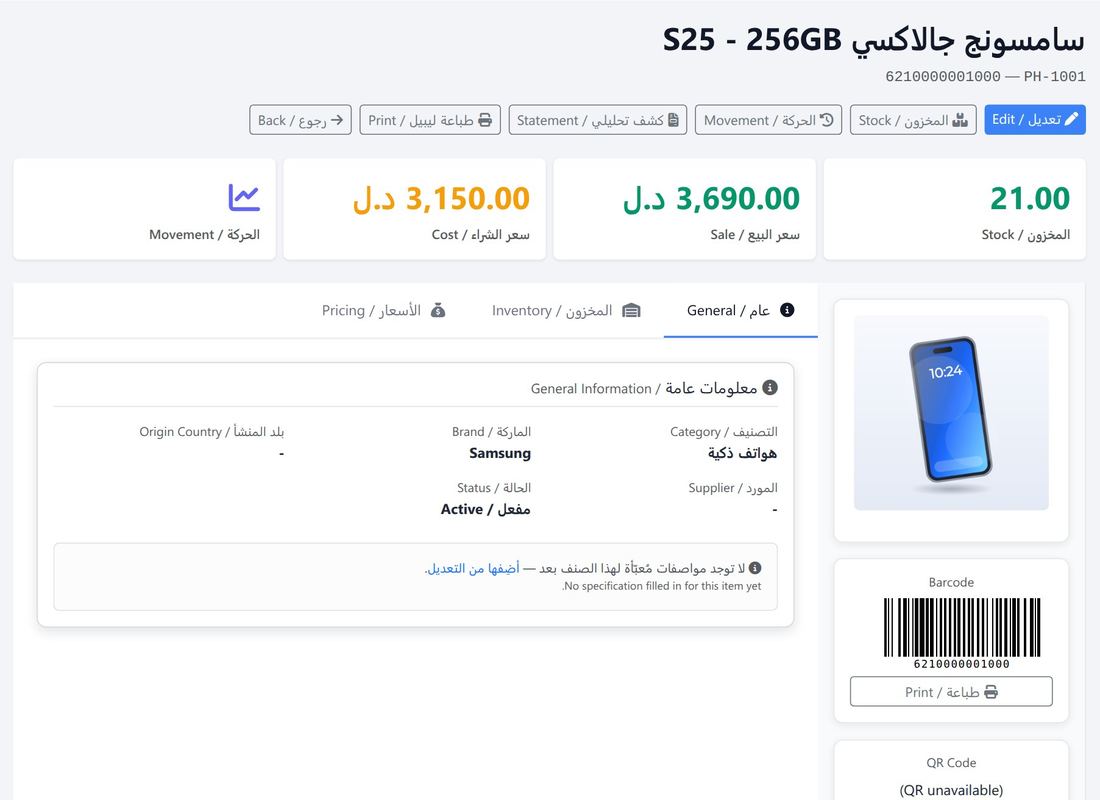The width and height of the screenshot is (1100, 800).
Task: Click printer icon on barcode Print button
Action: pyautogui.click(x=991, y=692)
